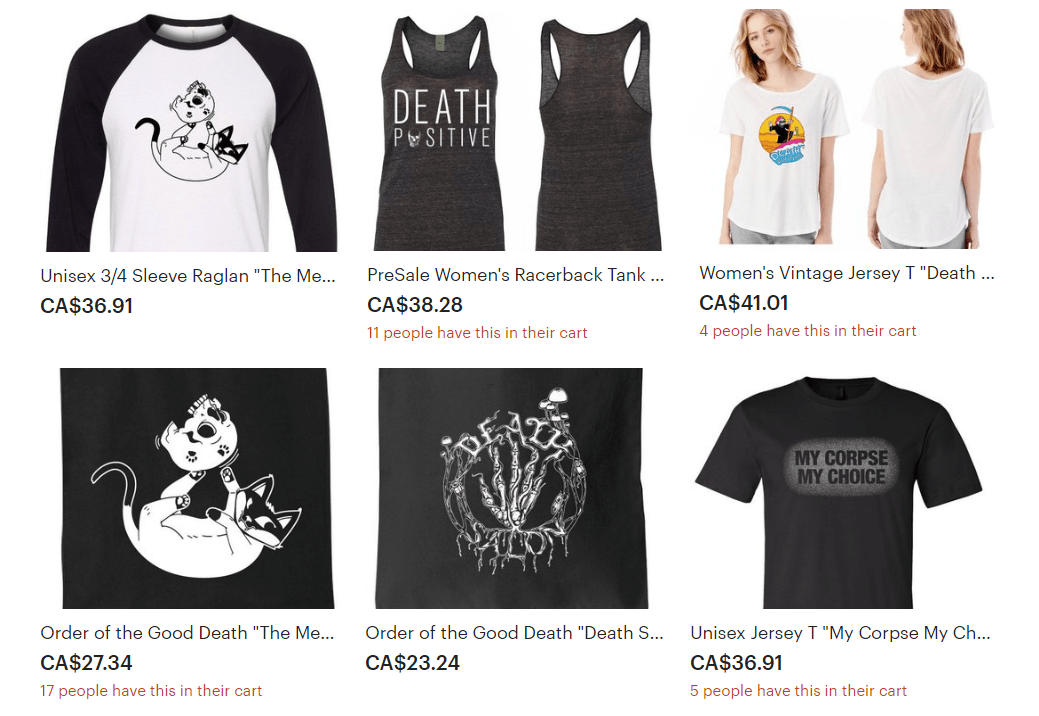Click the CA$38.28 price of racerback tank

pos(415,305)
